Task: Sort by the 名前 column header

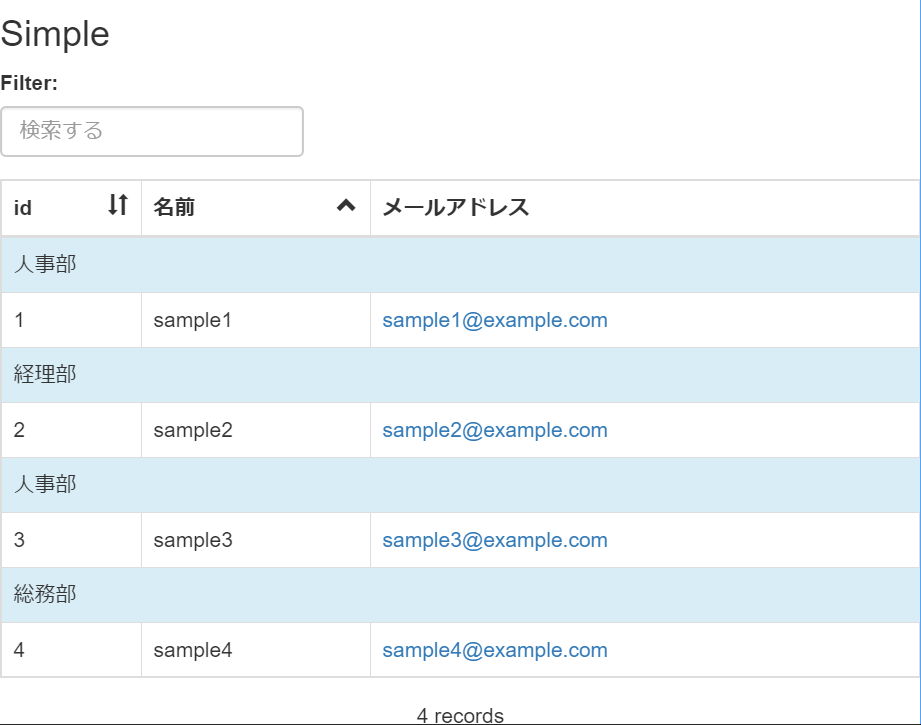Action: [256, 208]
